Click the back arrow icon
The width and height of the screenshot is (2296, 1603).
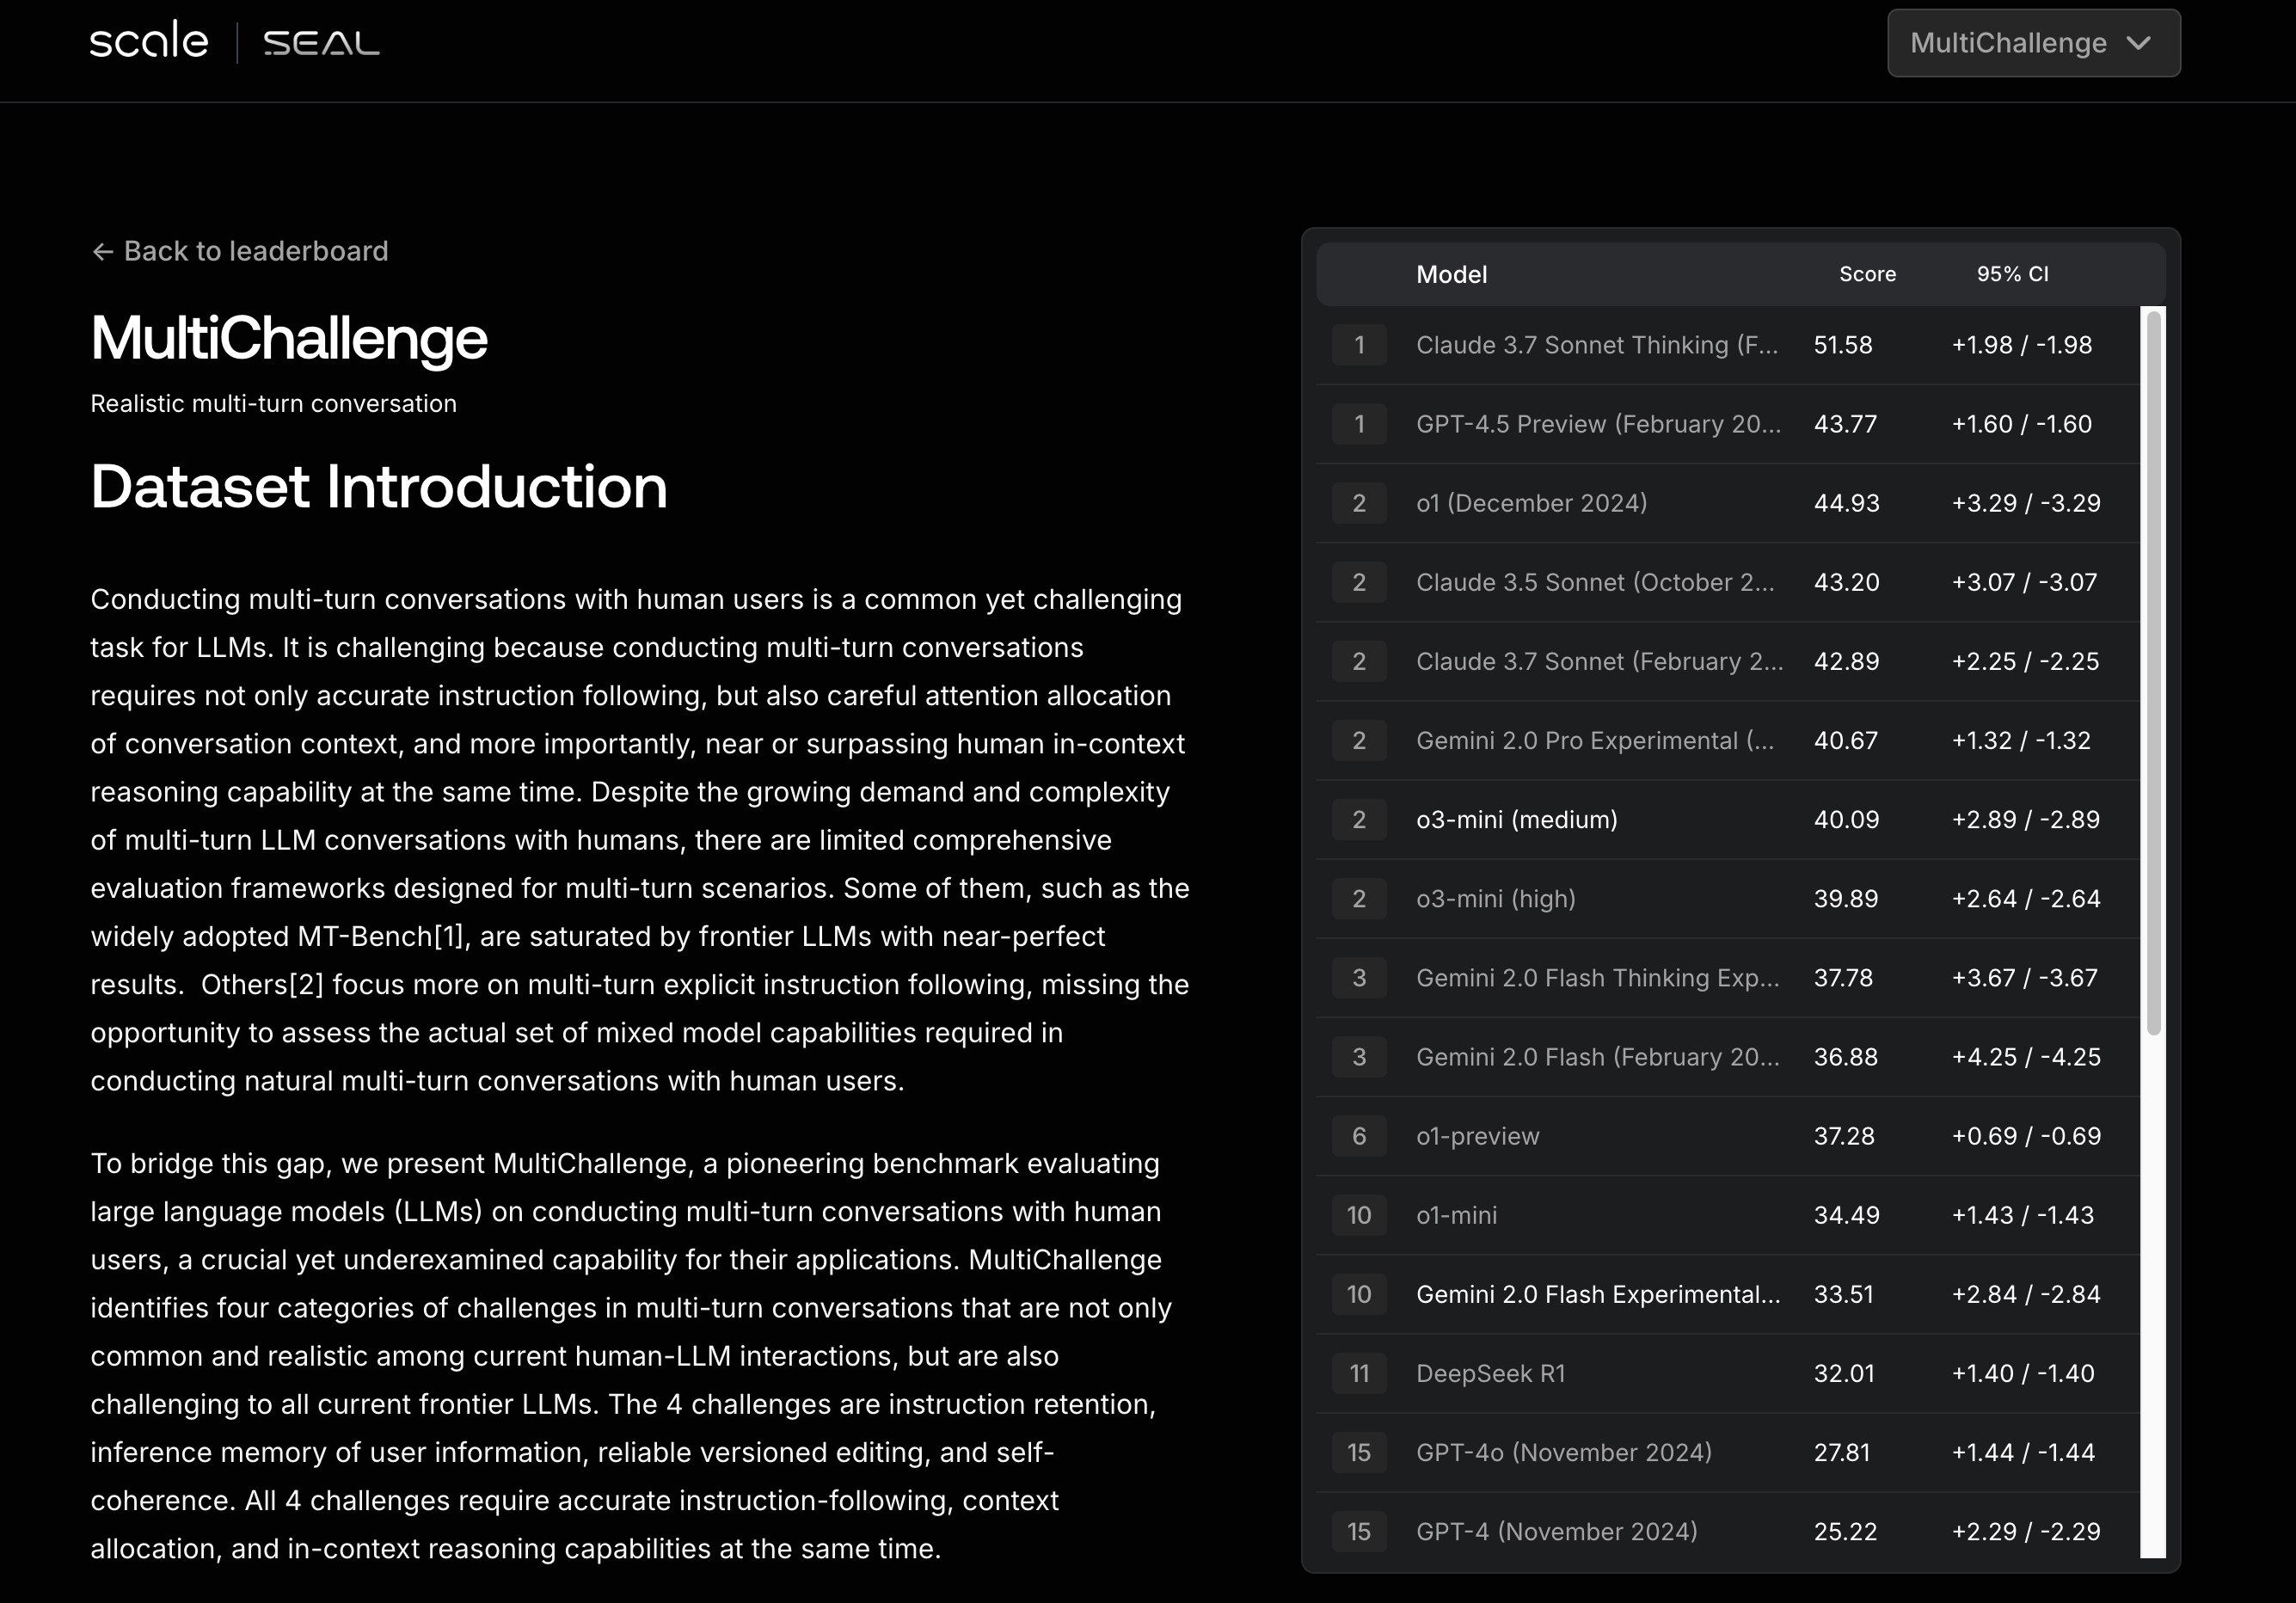pos(102,252)
